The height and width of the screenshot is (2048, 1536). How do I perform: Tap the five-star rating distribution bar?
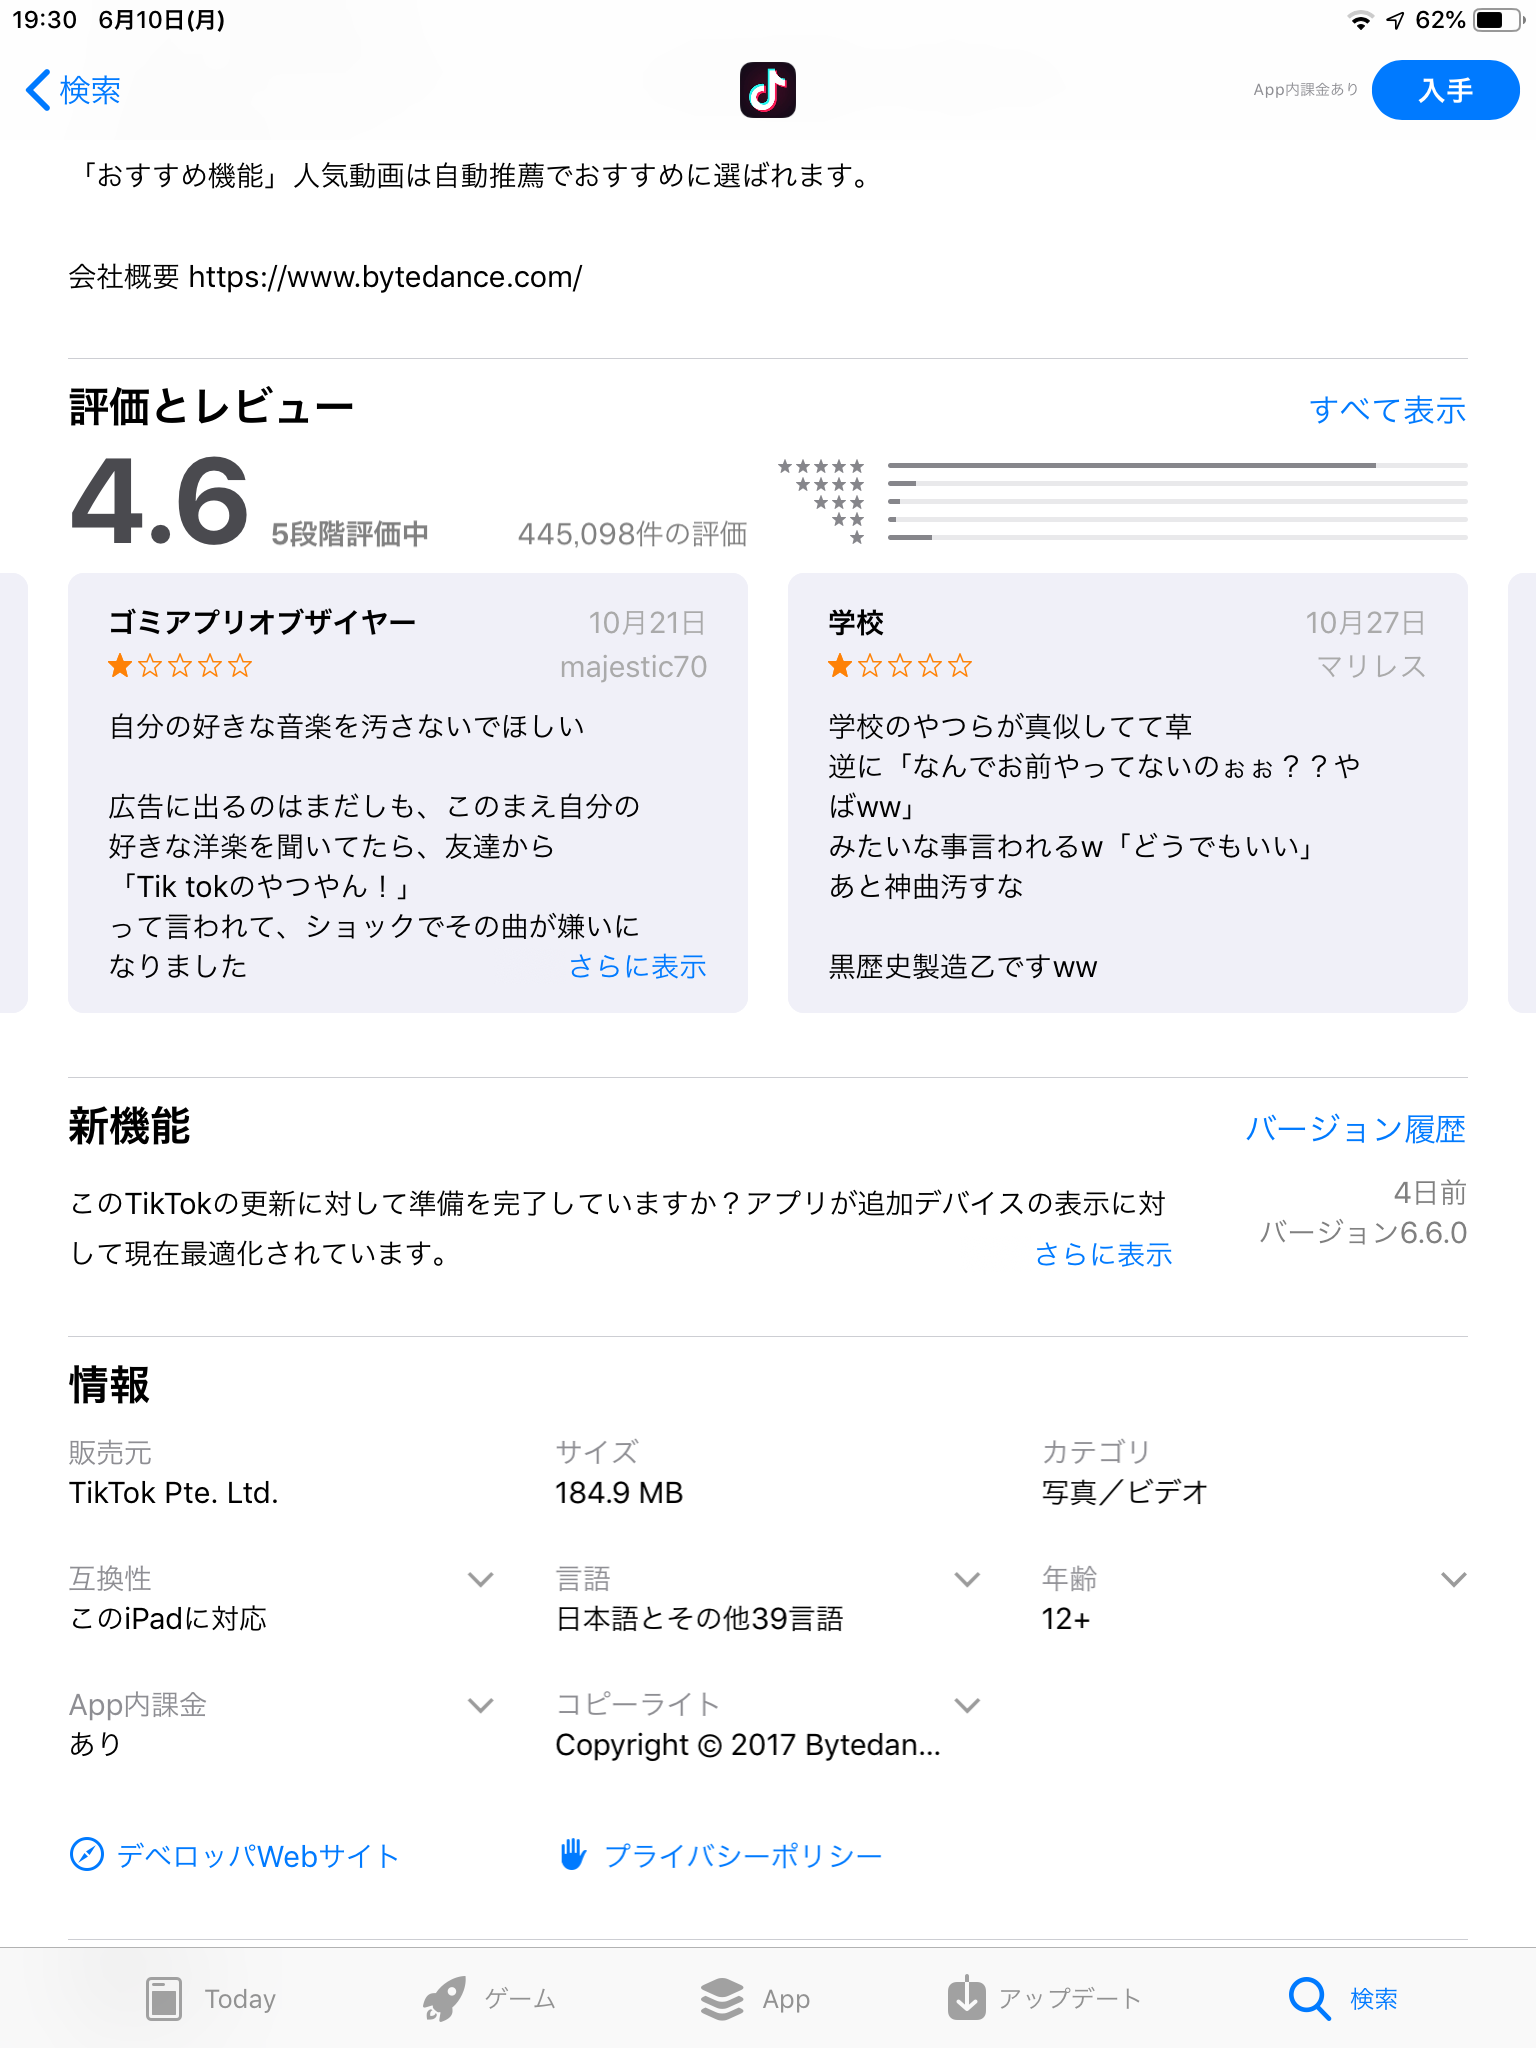click(x=1176, y=466)
